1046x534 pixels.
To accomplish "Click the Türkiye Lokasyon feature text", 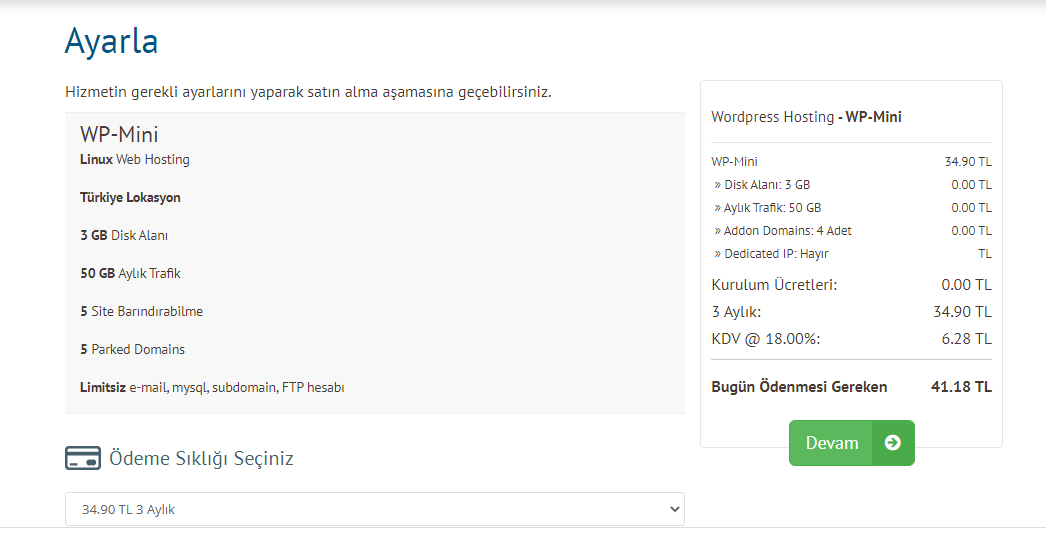I will [x=130, y=198].
